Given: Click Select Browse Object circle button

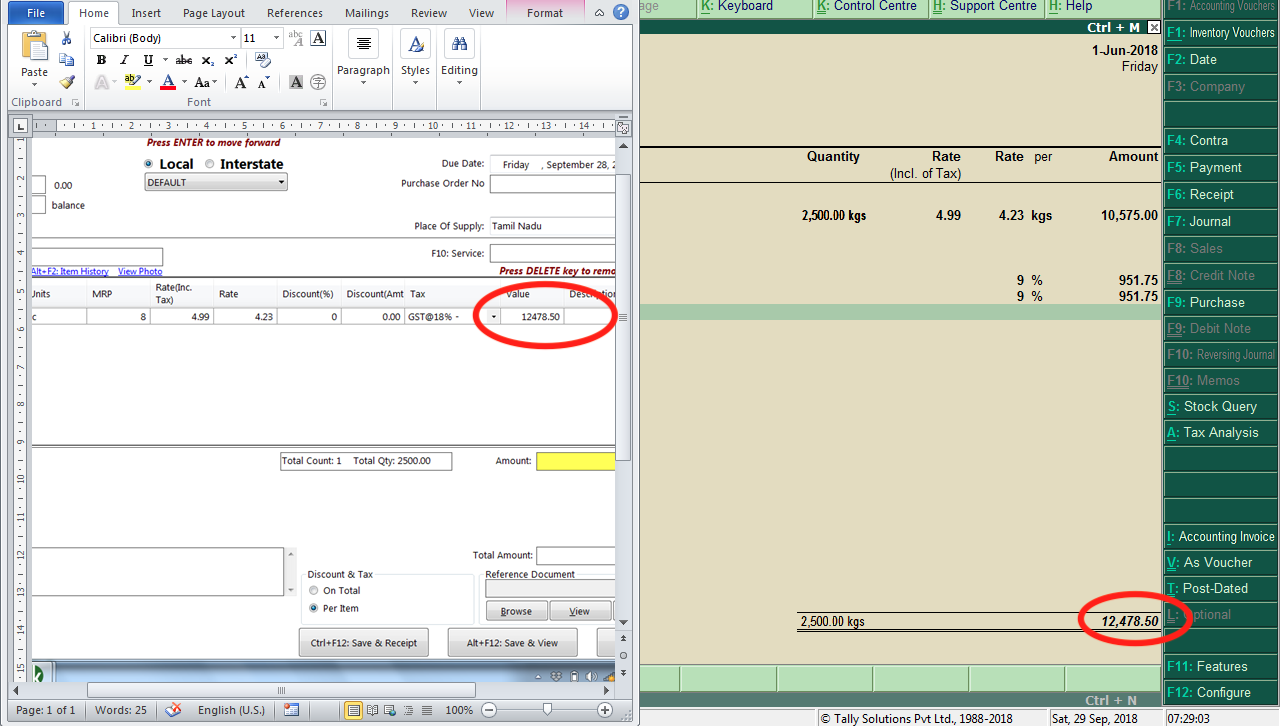Looking at the screenshot, I should pos(623,655).
